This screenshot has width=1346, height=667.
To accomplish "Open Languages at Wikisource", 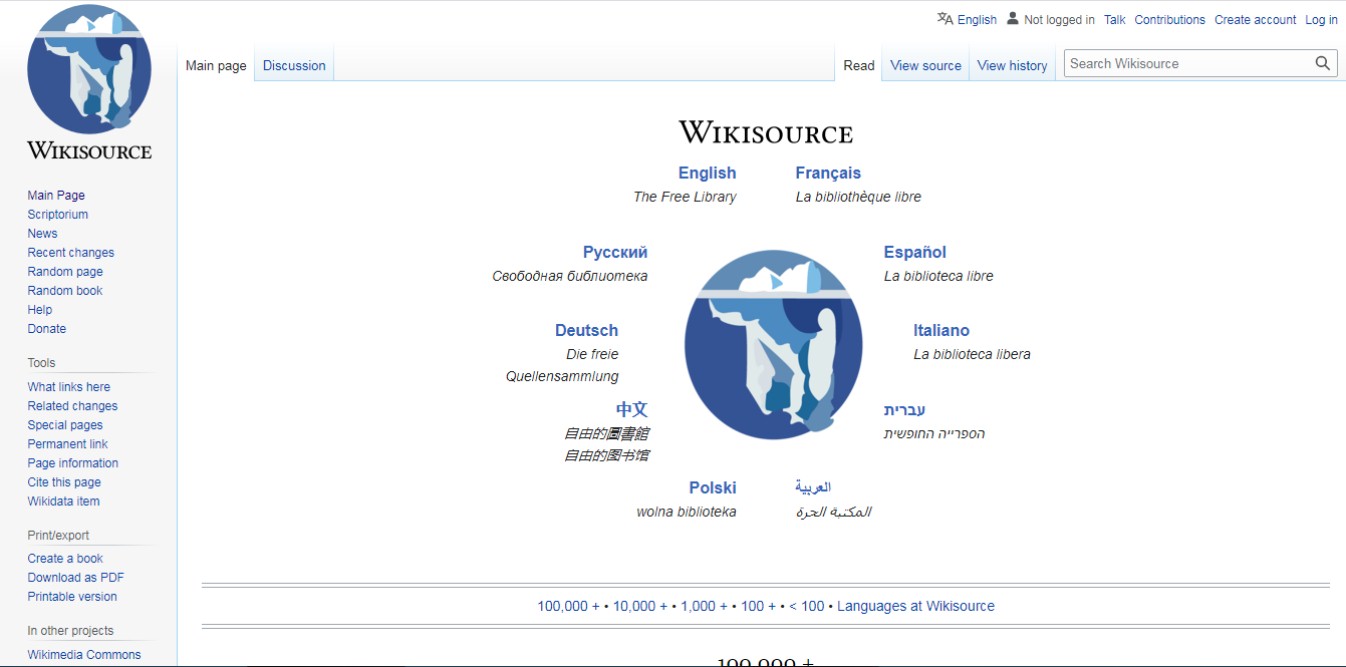I will tap(916, 606).
